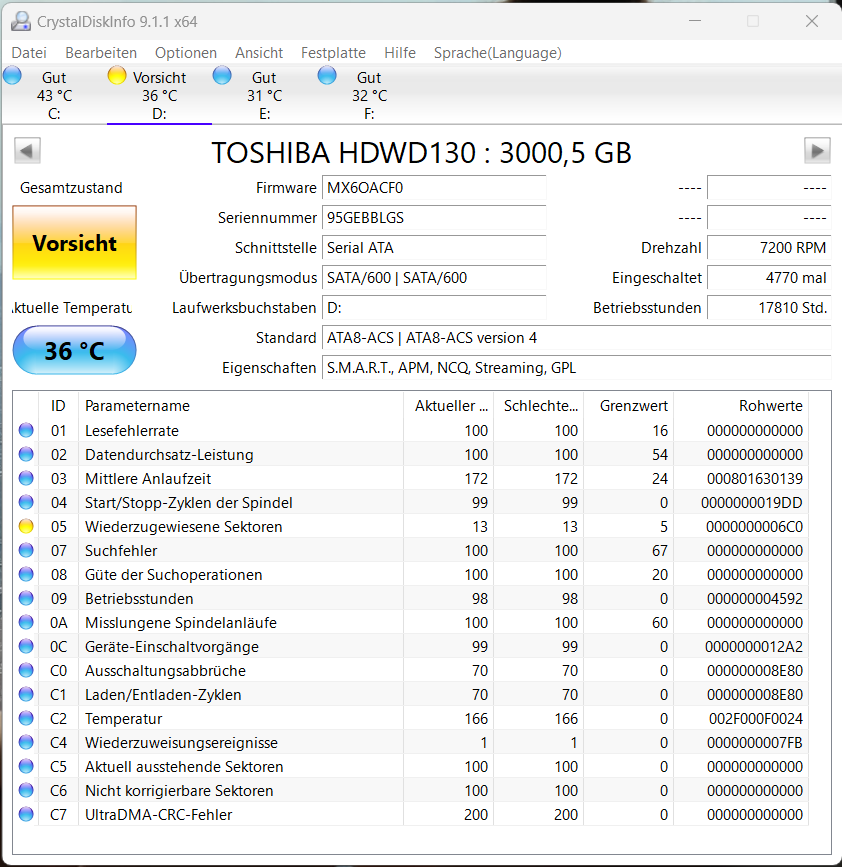Screen dimensions: 842x867
Task: Click the Rohwerte column header
Action: [x=741, y=405]
